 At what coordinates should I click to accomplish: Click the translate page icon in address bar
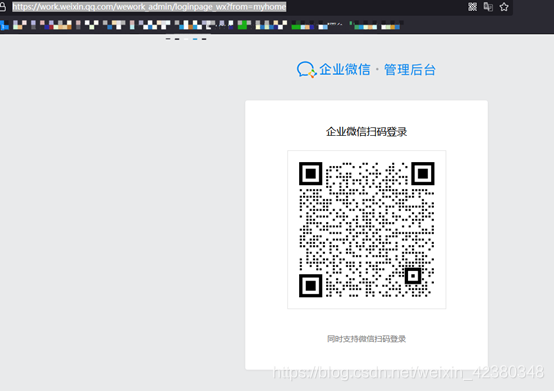[488, 7]
